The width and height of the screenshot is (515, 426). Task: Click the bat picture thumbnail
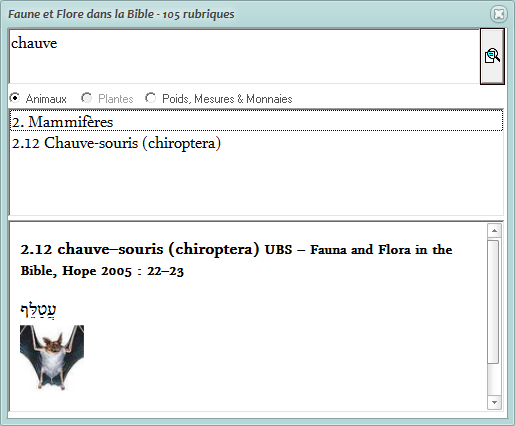[x=52, y=357]
